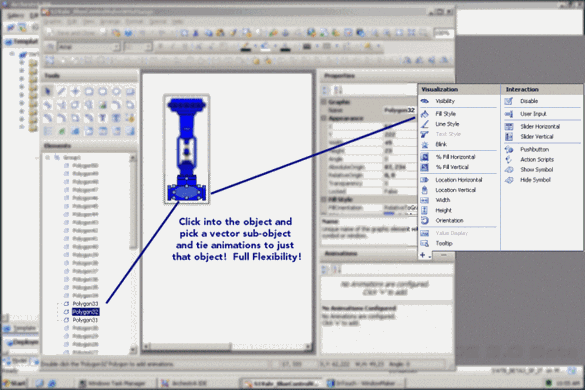Screen dimensions: 585x390
Task: Click the Slider Vertical interaction icon
Action: pyautogui.click(x=509, y=137)
